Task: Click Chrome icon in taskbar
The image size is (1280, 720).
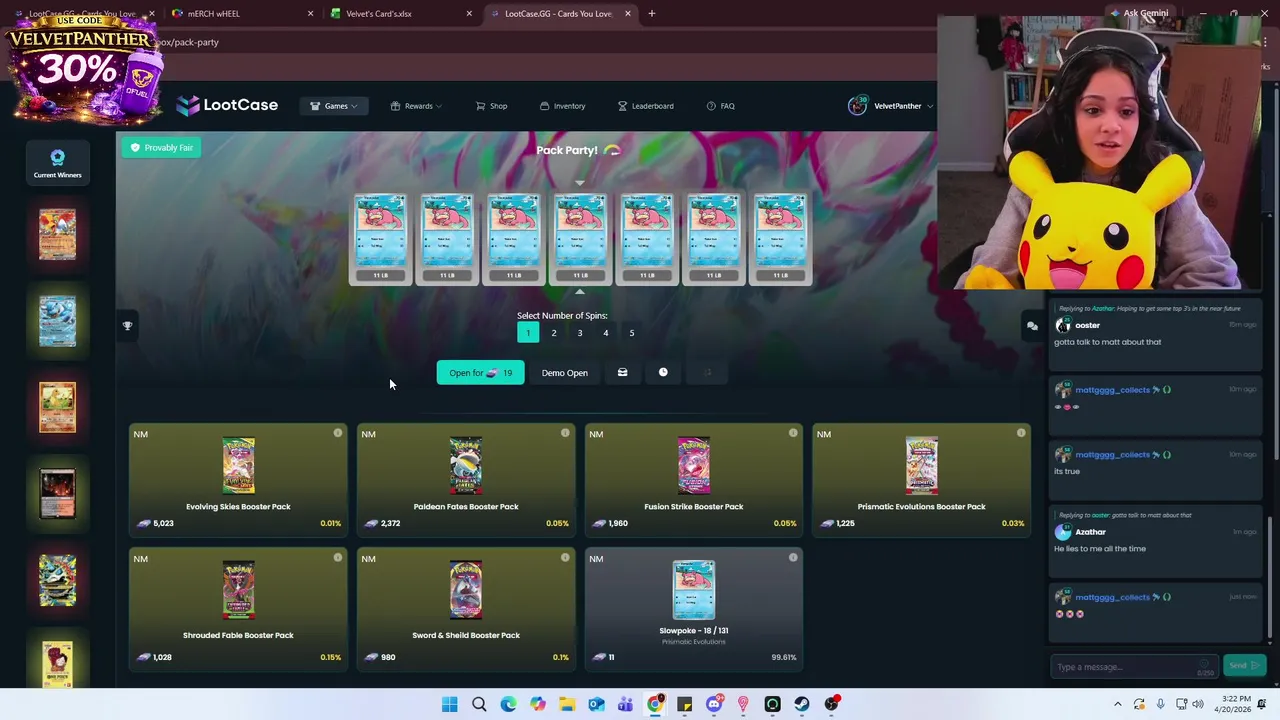Action: pyautogui.click(x=655, y=704)
